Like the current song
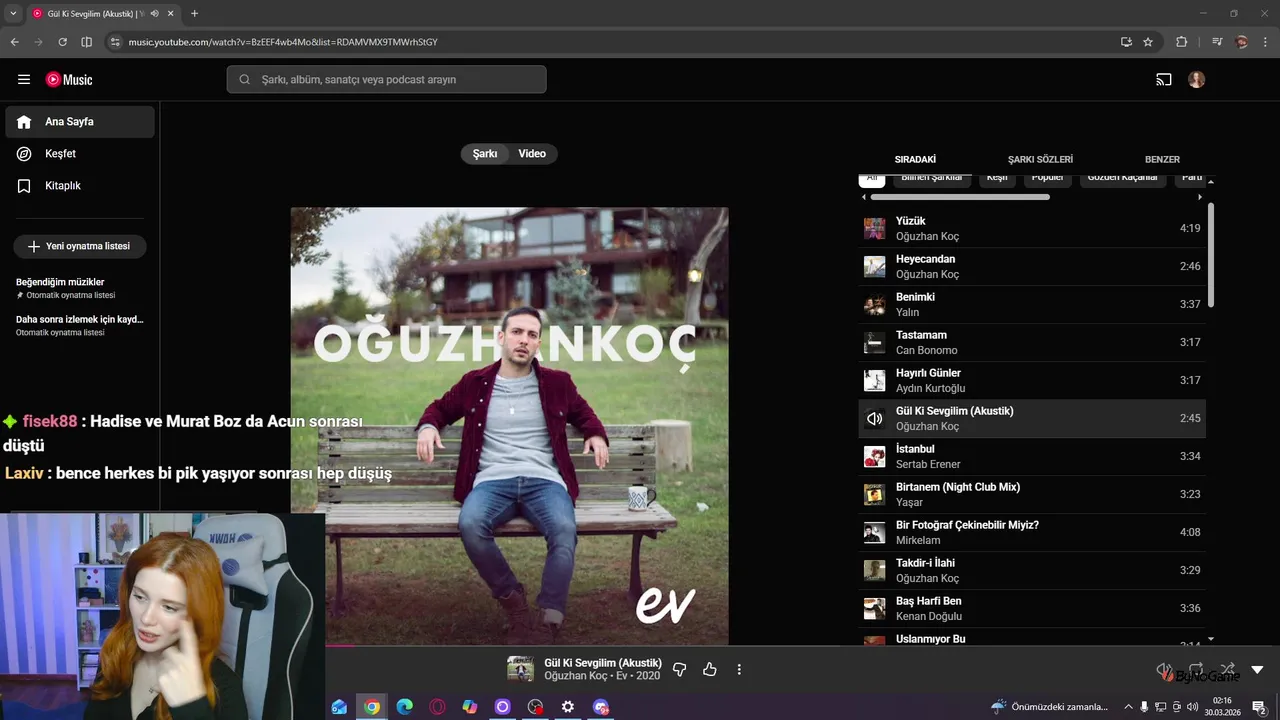Screen dimensions: 1280x720 click(x=710, y=669)
